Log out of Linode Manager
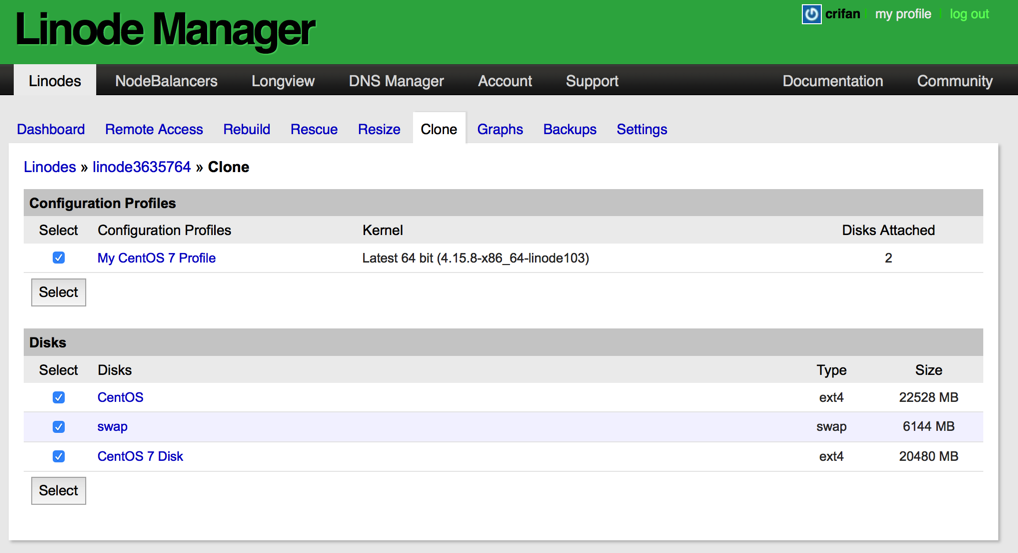Image resolution: width=1018 pixels, height=553 pixels. point(969,14)
